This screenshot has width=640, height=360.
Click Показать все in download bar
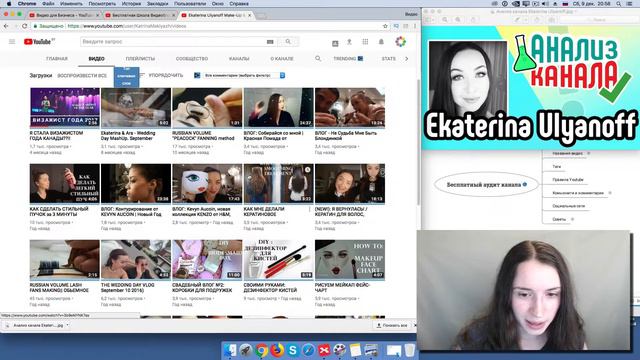(x=392, y=325)
